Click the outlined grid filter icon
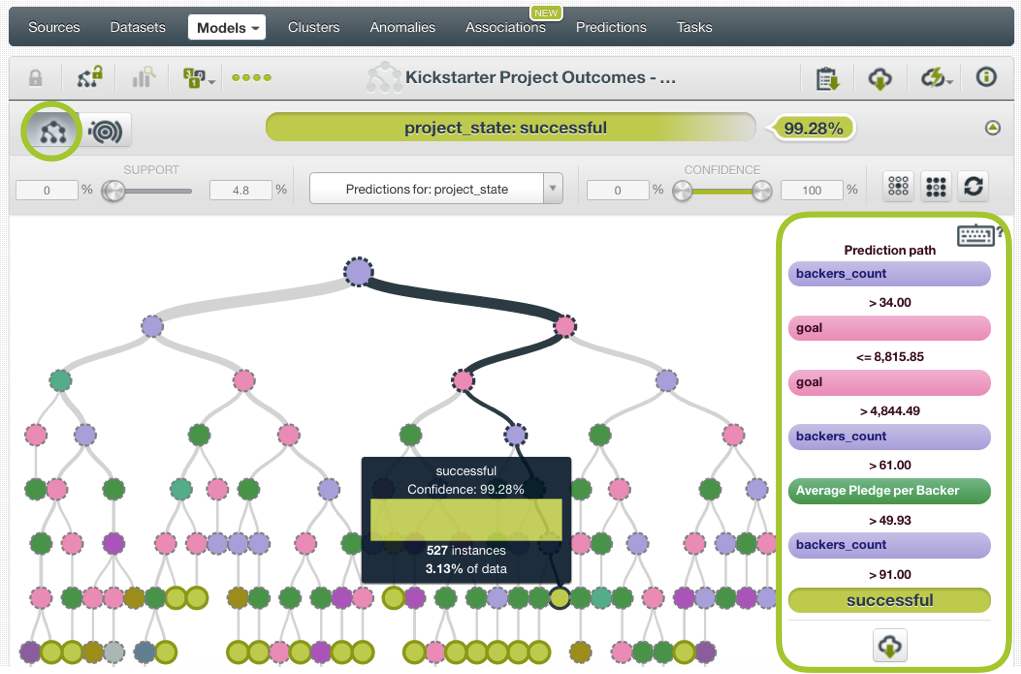Screen dimensions: 1021x674 coord(898,187)
